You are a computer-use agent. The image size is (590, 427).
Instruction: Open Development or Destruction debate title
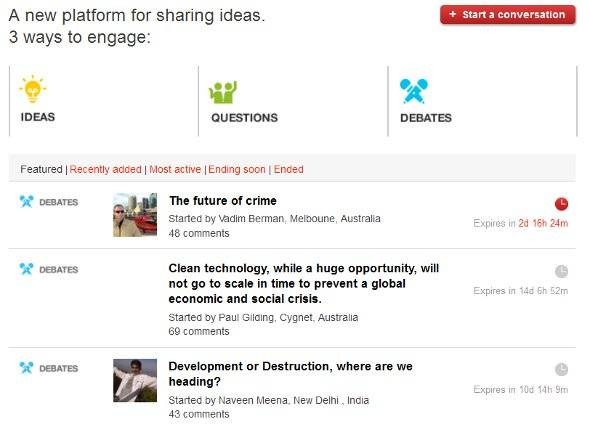pyautogui.click(x=290, y=374)
